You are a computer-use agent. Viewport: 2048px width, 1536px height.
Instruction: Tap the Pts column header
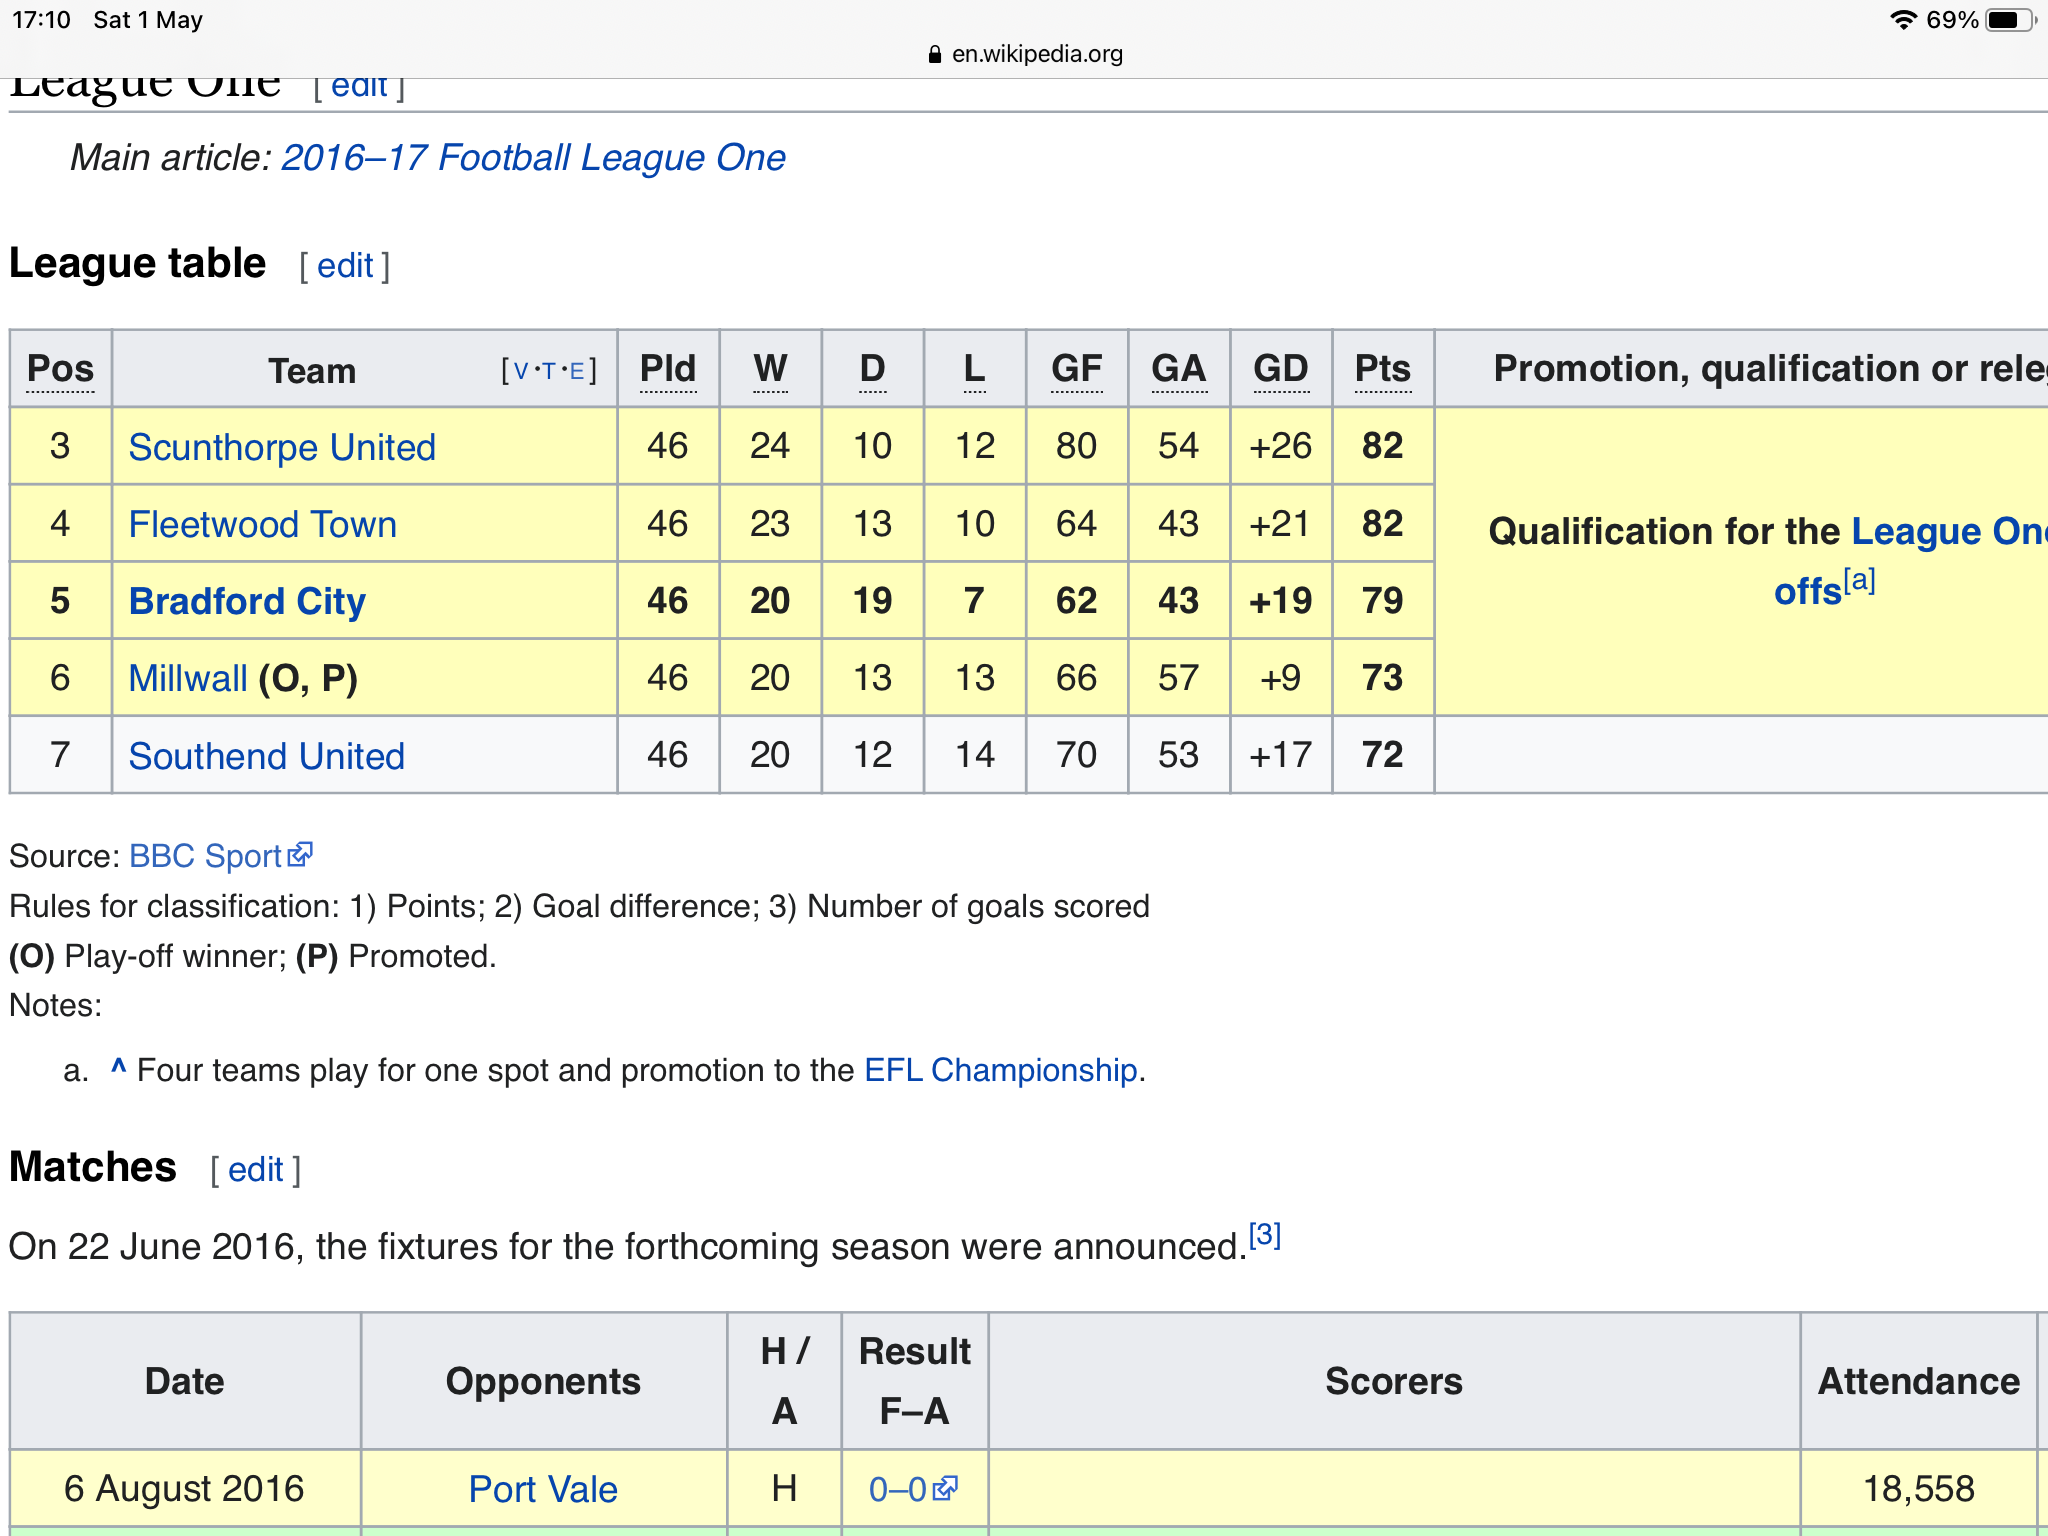[x=1383, y=369]
